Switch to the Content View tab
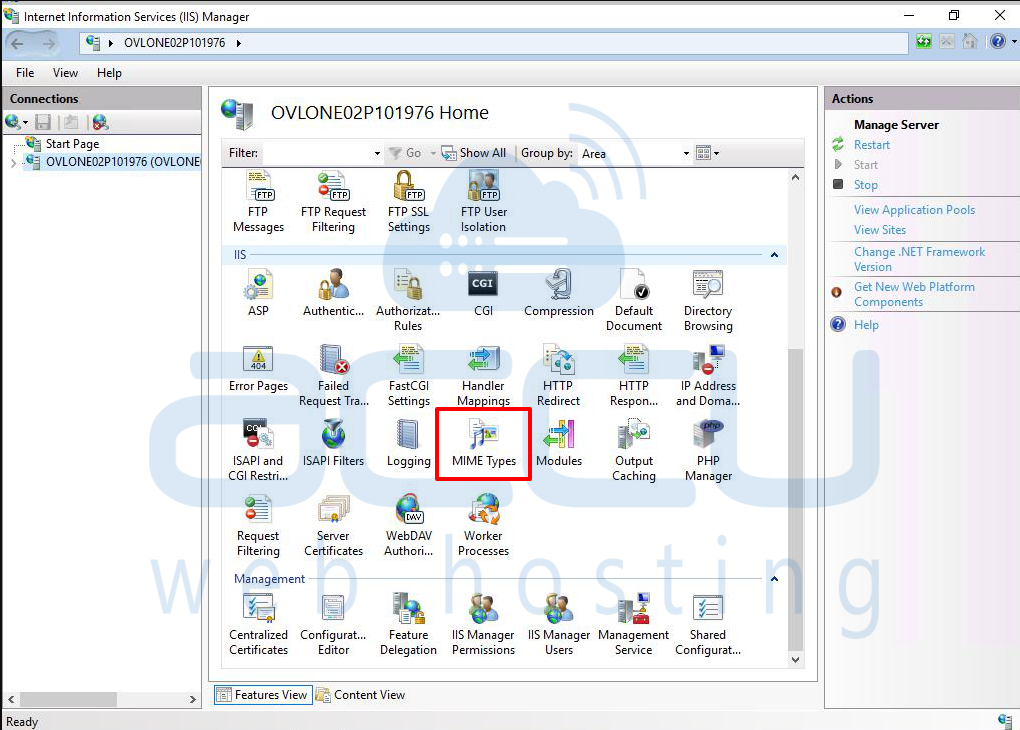Image resolution: width=1020 pixels, height=730 pixels. [360, 695]
